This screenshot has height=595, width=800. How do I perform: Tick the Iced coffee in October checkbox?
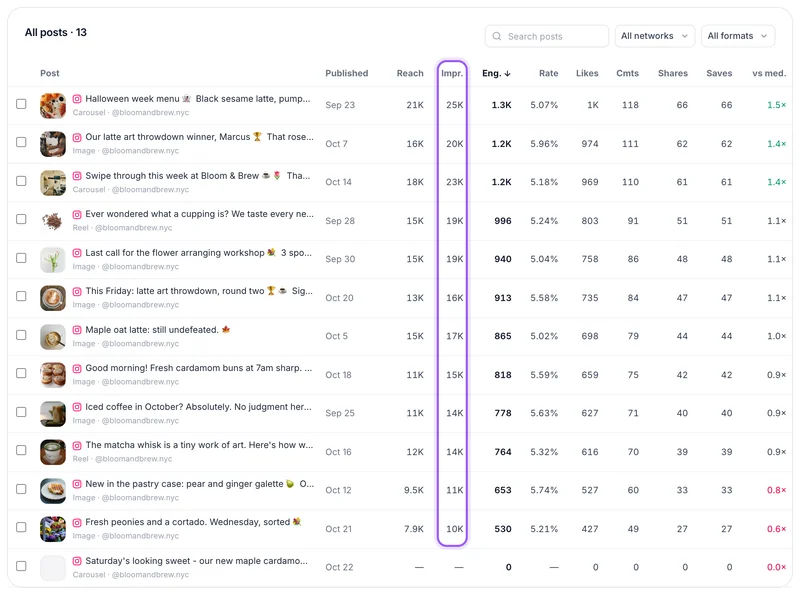[21, 412]
